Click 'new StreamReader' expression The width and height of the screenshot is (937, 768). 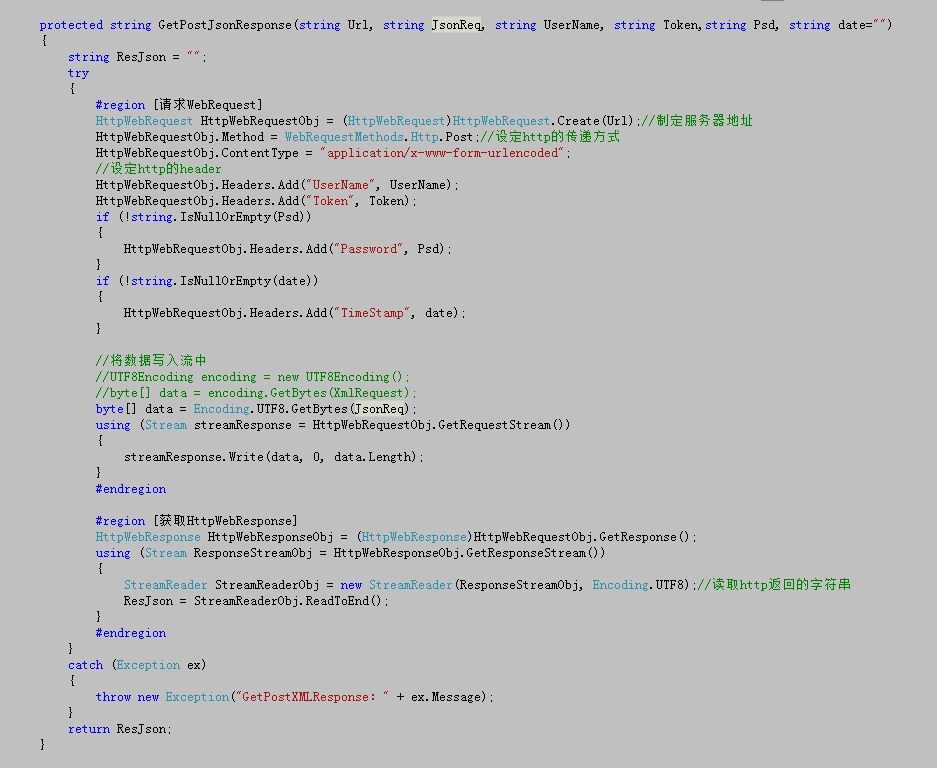click(x=396, y=585)
